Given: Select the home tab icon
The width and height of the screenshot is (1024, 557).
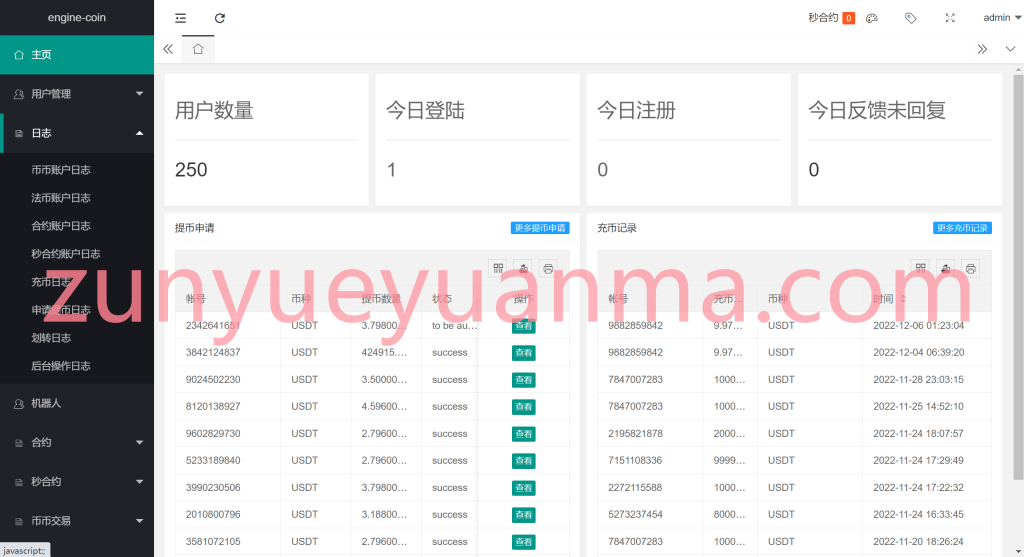Looking at the screenshot, I should [x=198, y=49].
